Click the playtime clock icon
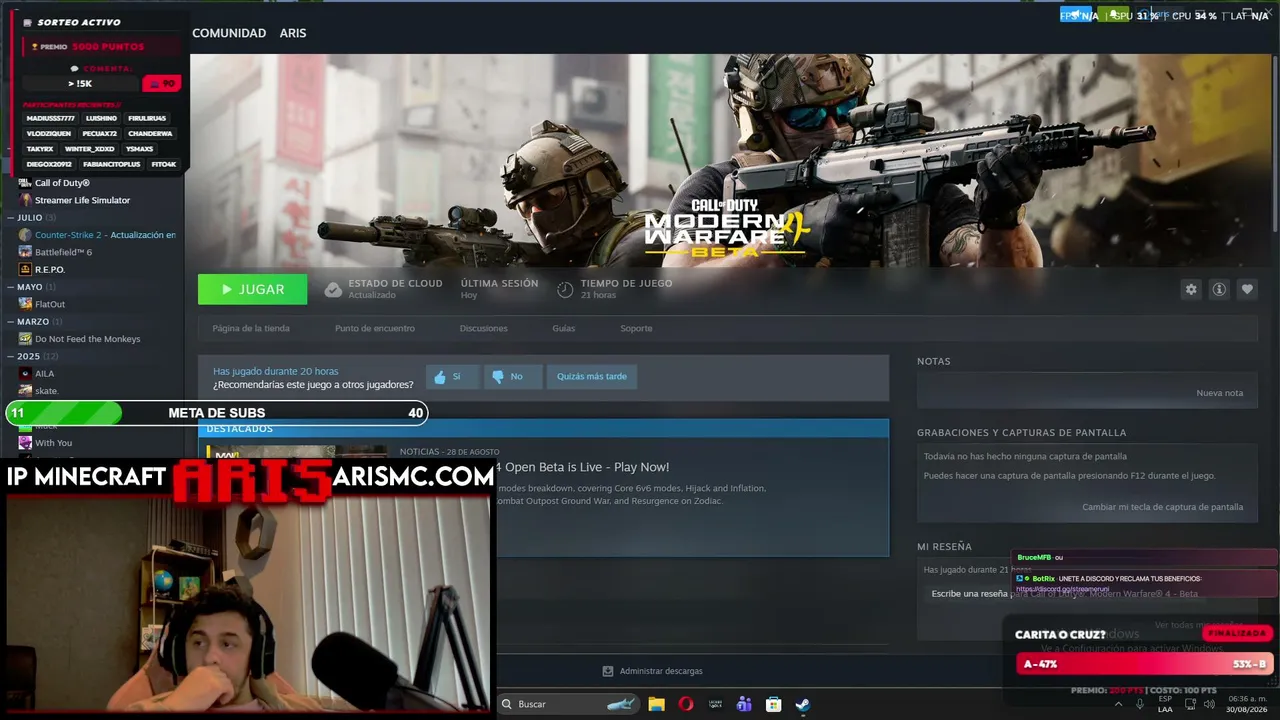The width and height of the screenshot is (1280, 720). (x=565, y=290)
